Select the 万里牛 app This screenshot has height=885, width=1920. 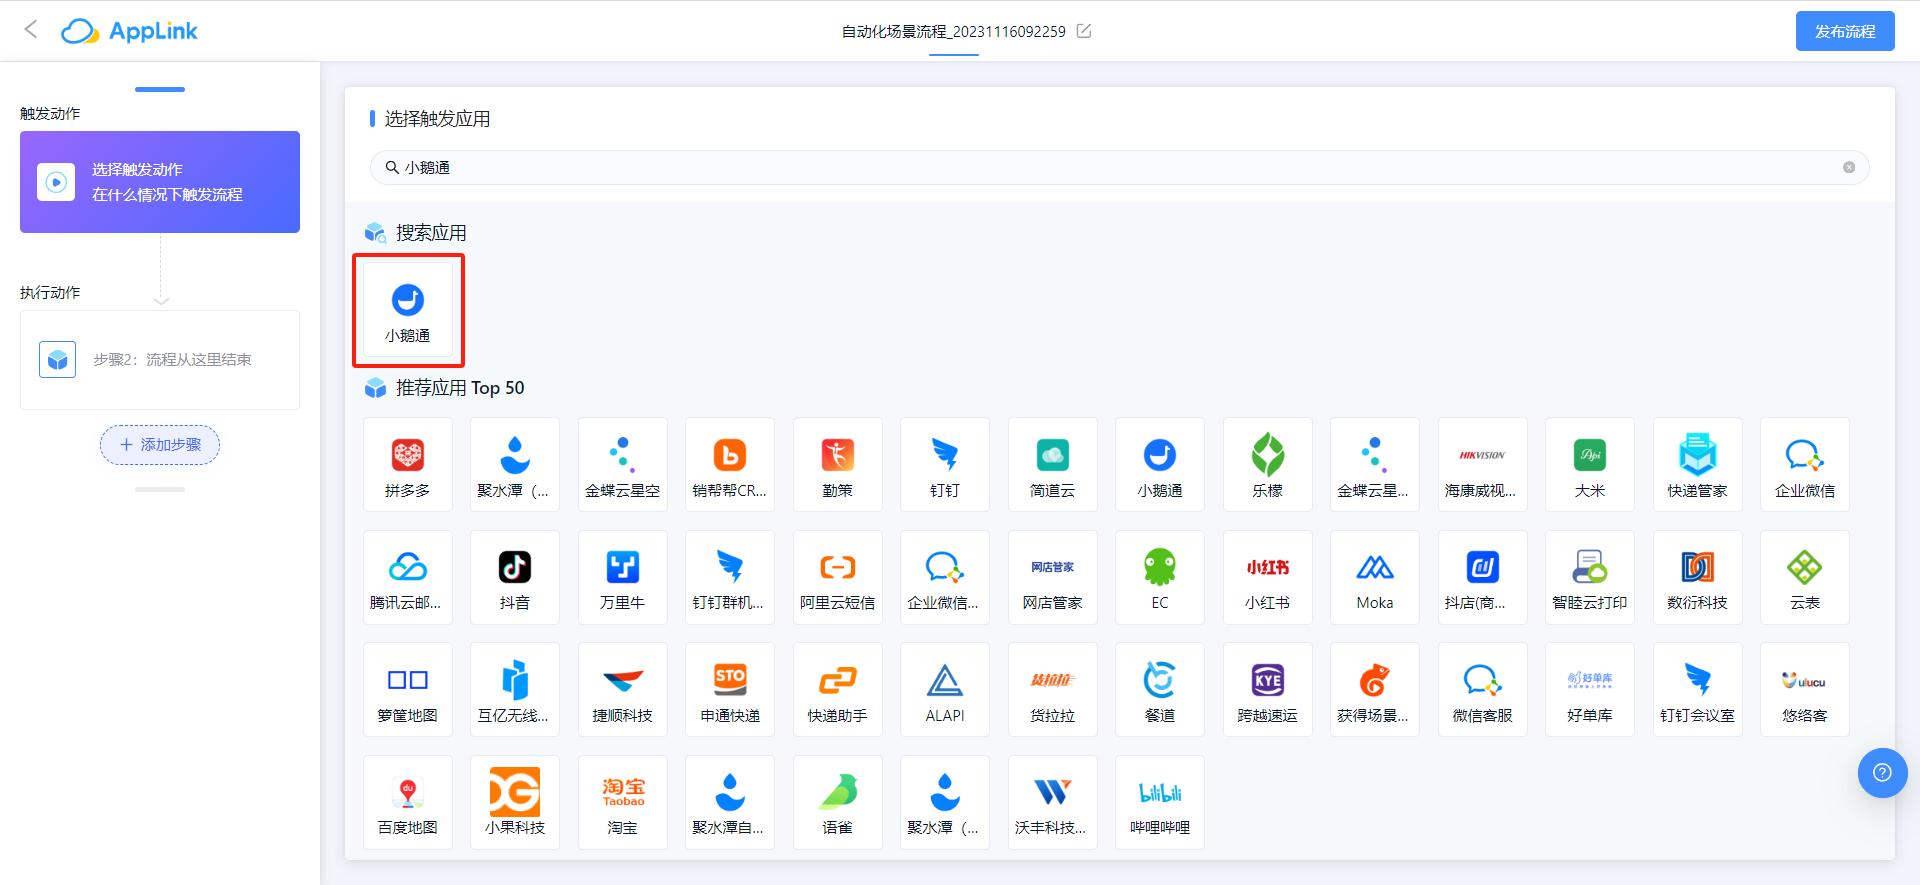pos(623,578)
